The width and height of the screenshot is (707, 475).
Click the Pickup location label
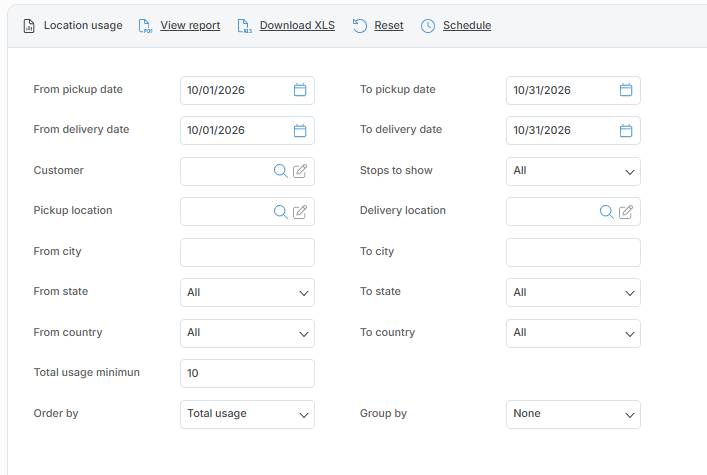(x=73, y=211)
